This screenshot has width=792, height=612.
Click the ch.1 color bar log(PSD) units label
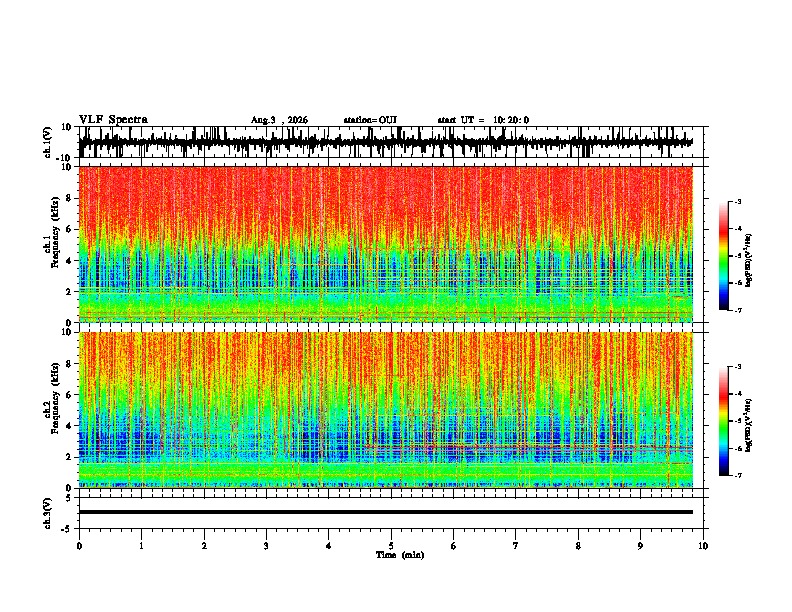tap(749, 260)
